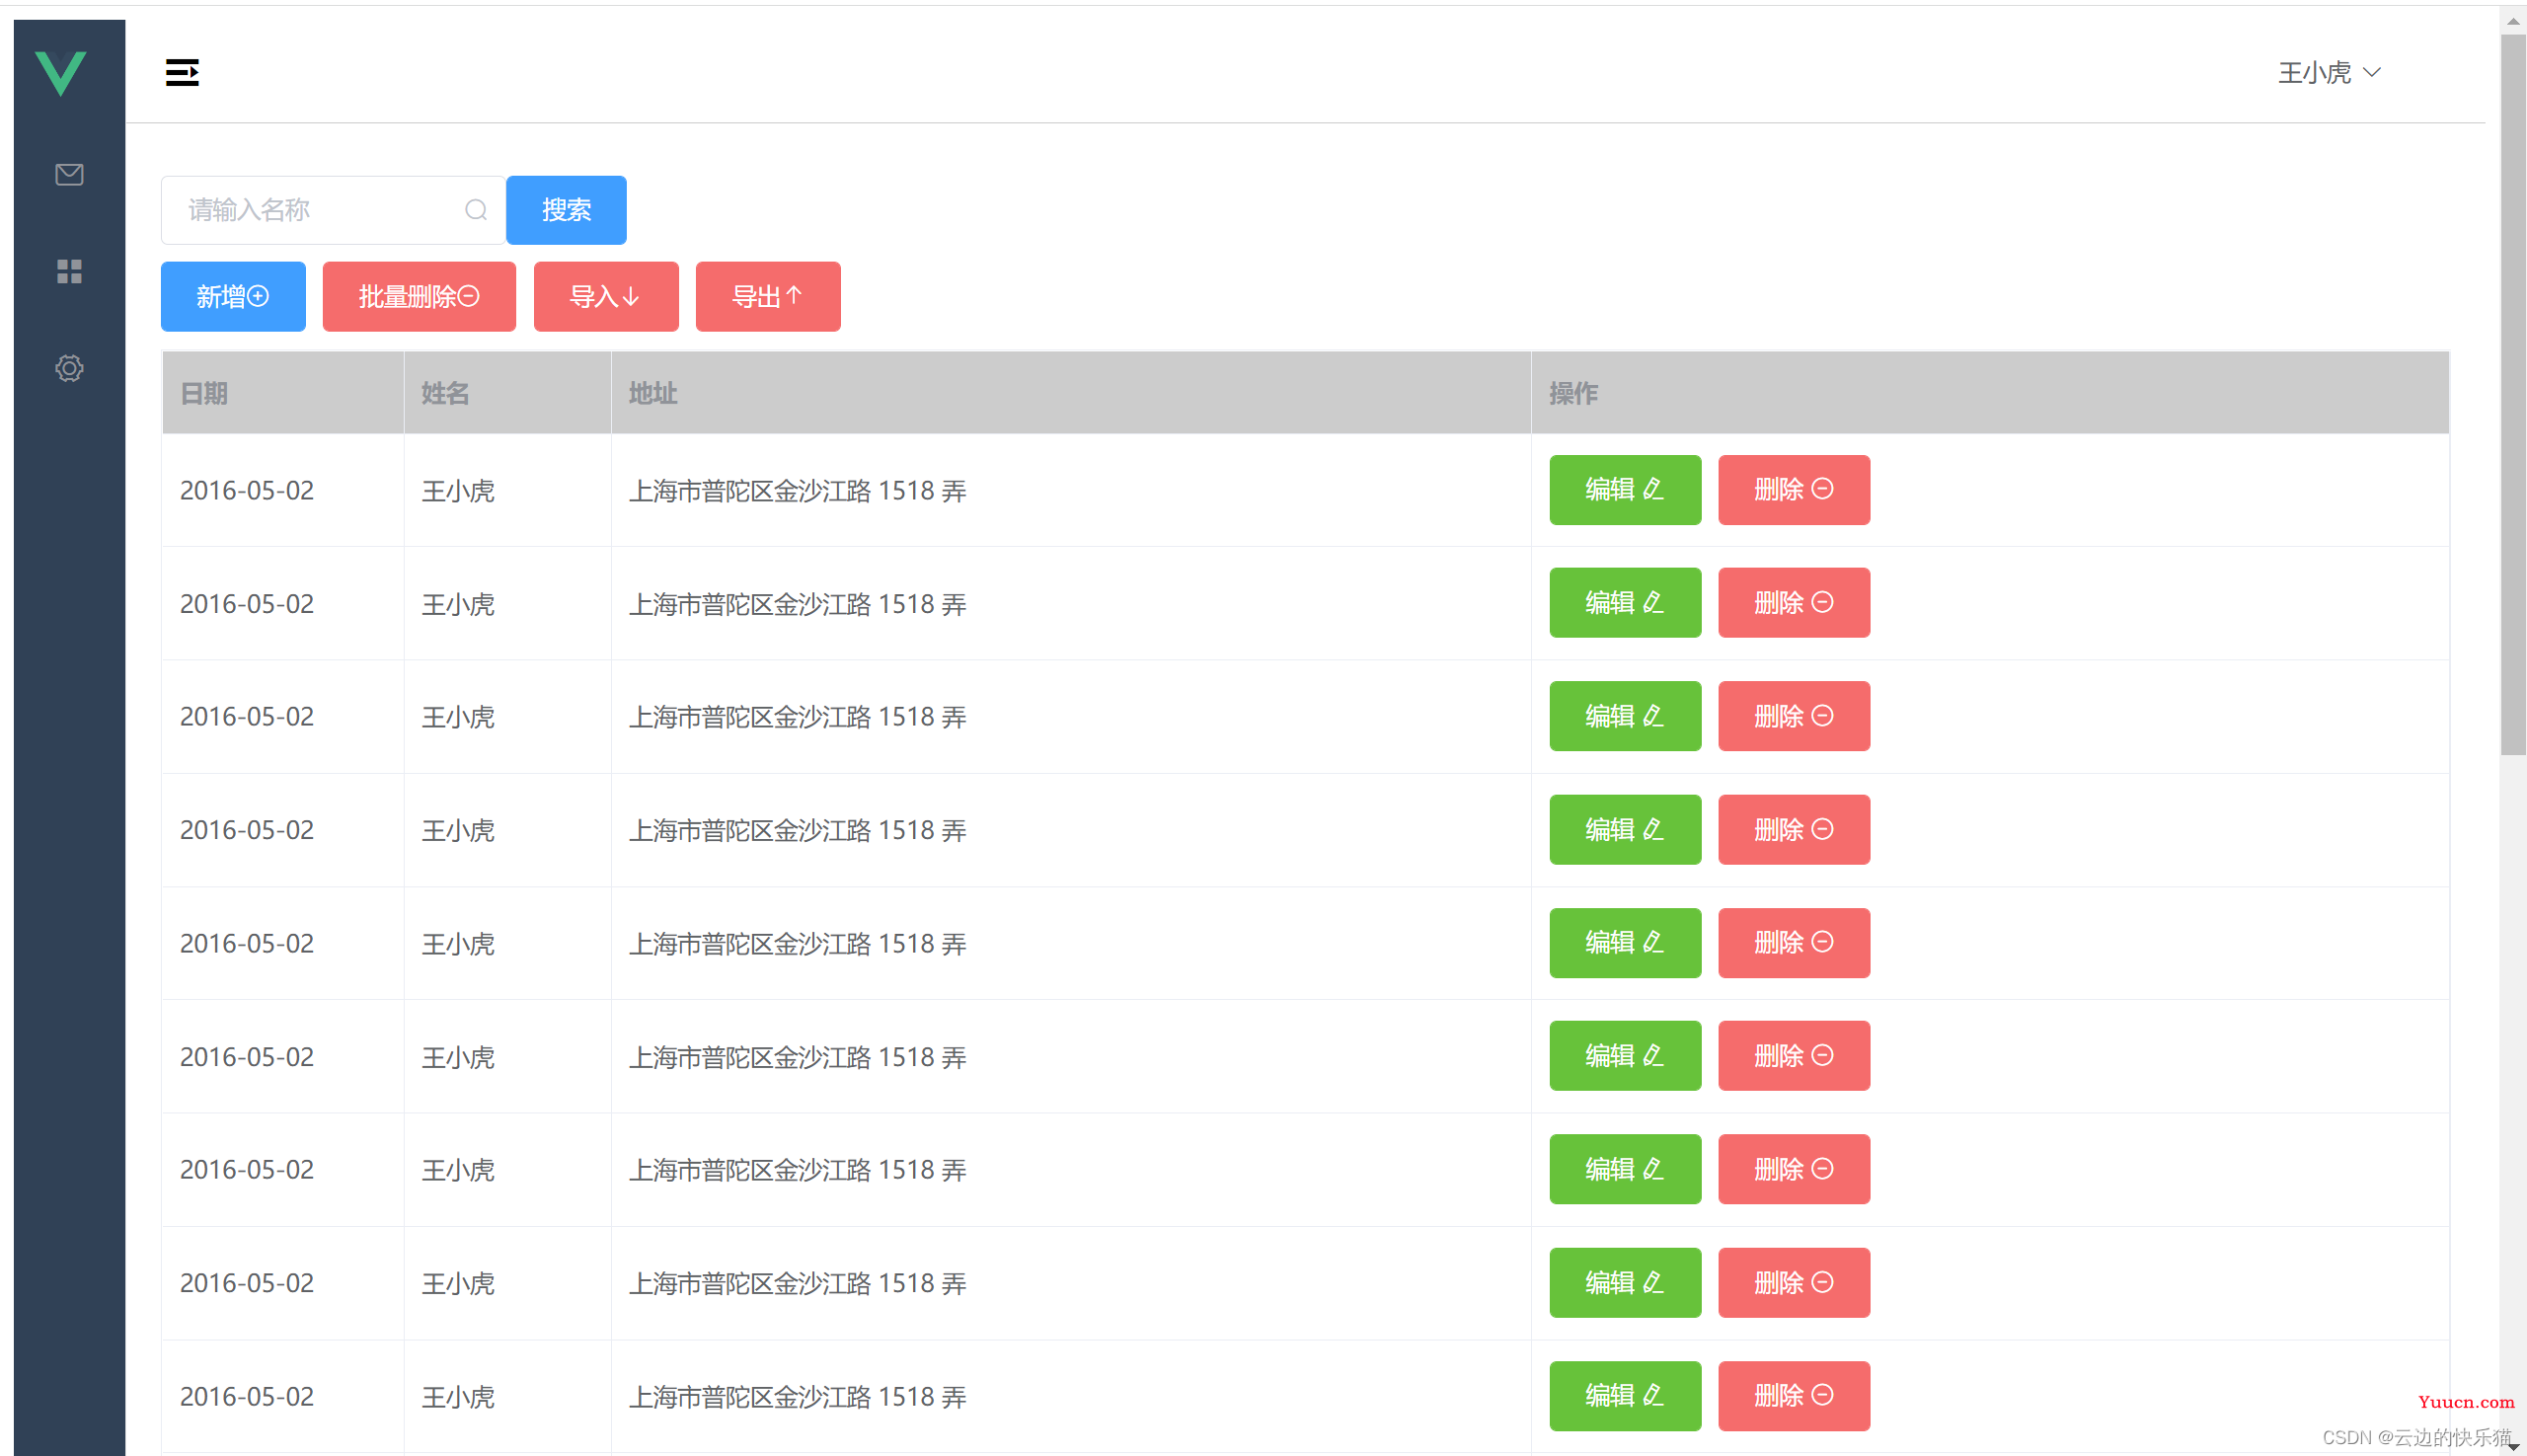Click 删除 delete button on fifth row
The width and height of the screenshot is (2527, 1456).
(1795, 943)
